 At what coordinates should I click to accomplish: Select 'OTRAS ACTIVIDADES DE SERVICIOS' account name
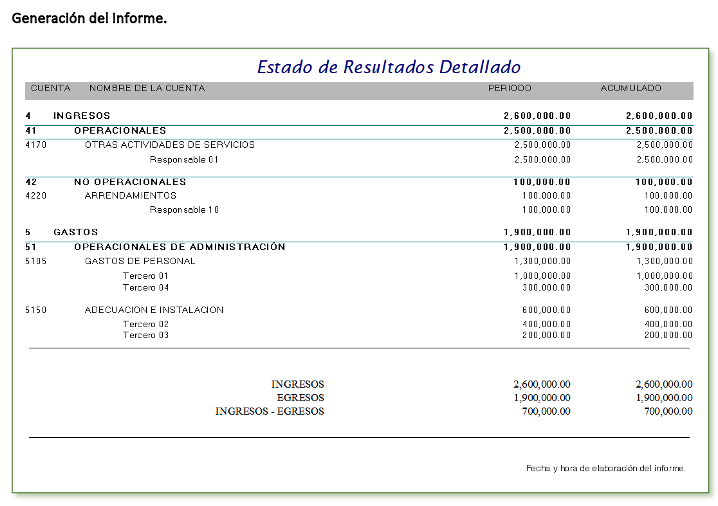(169, 145)
